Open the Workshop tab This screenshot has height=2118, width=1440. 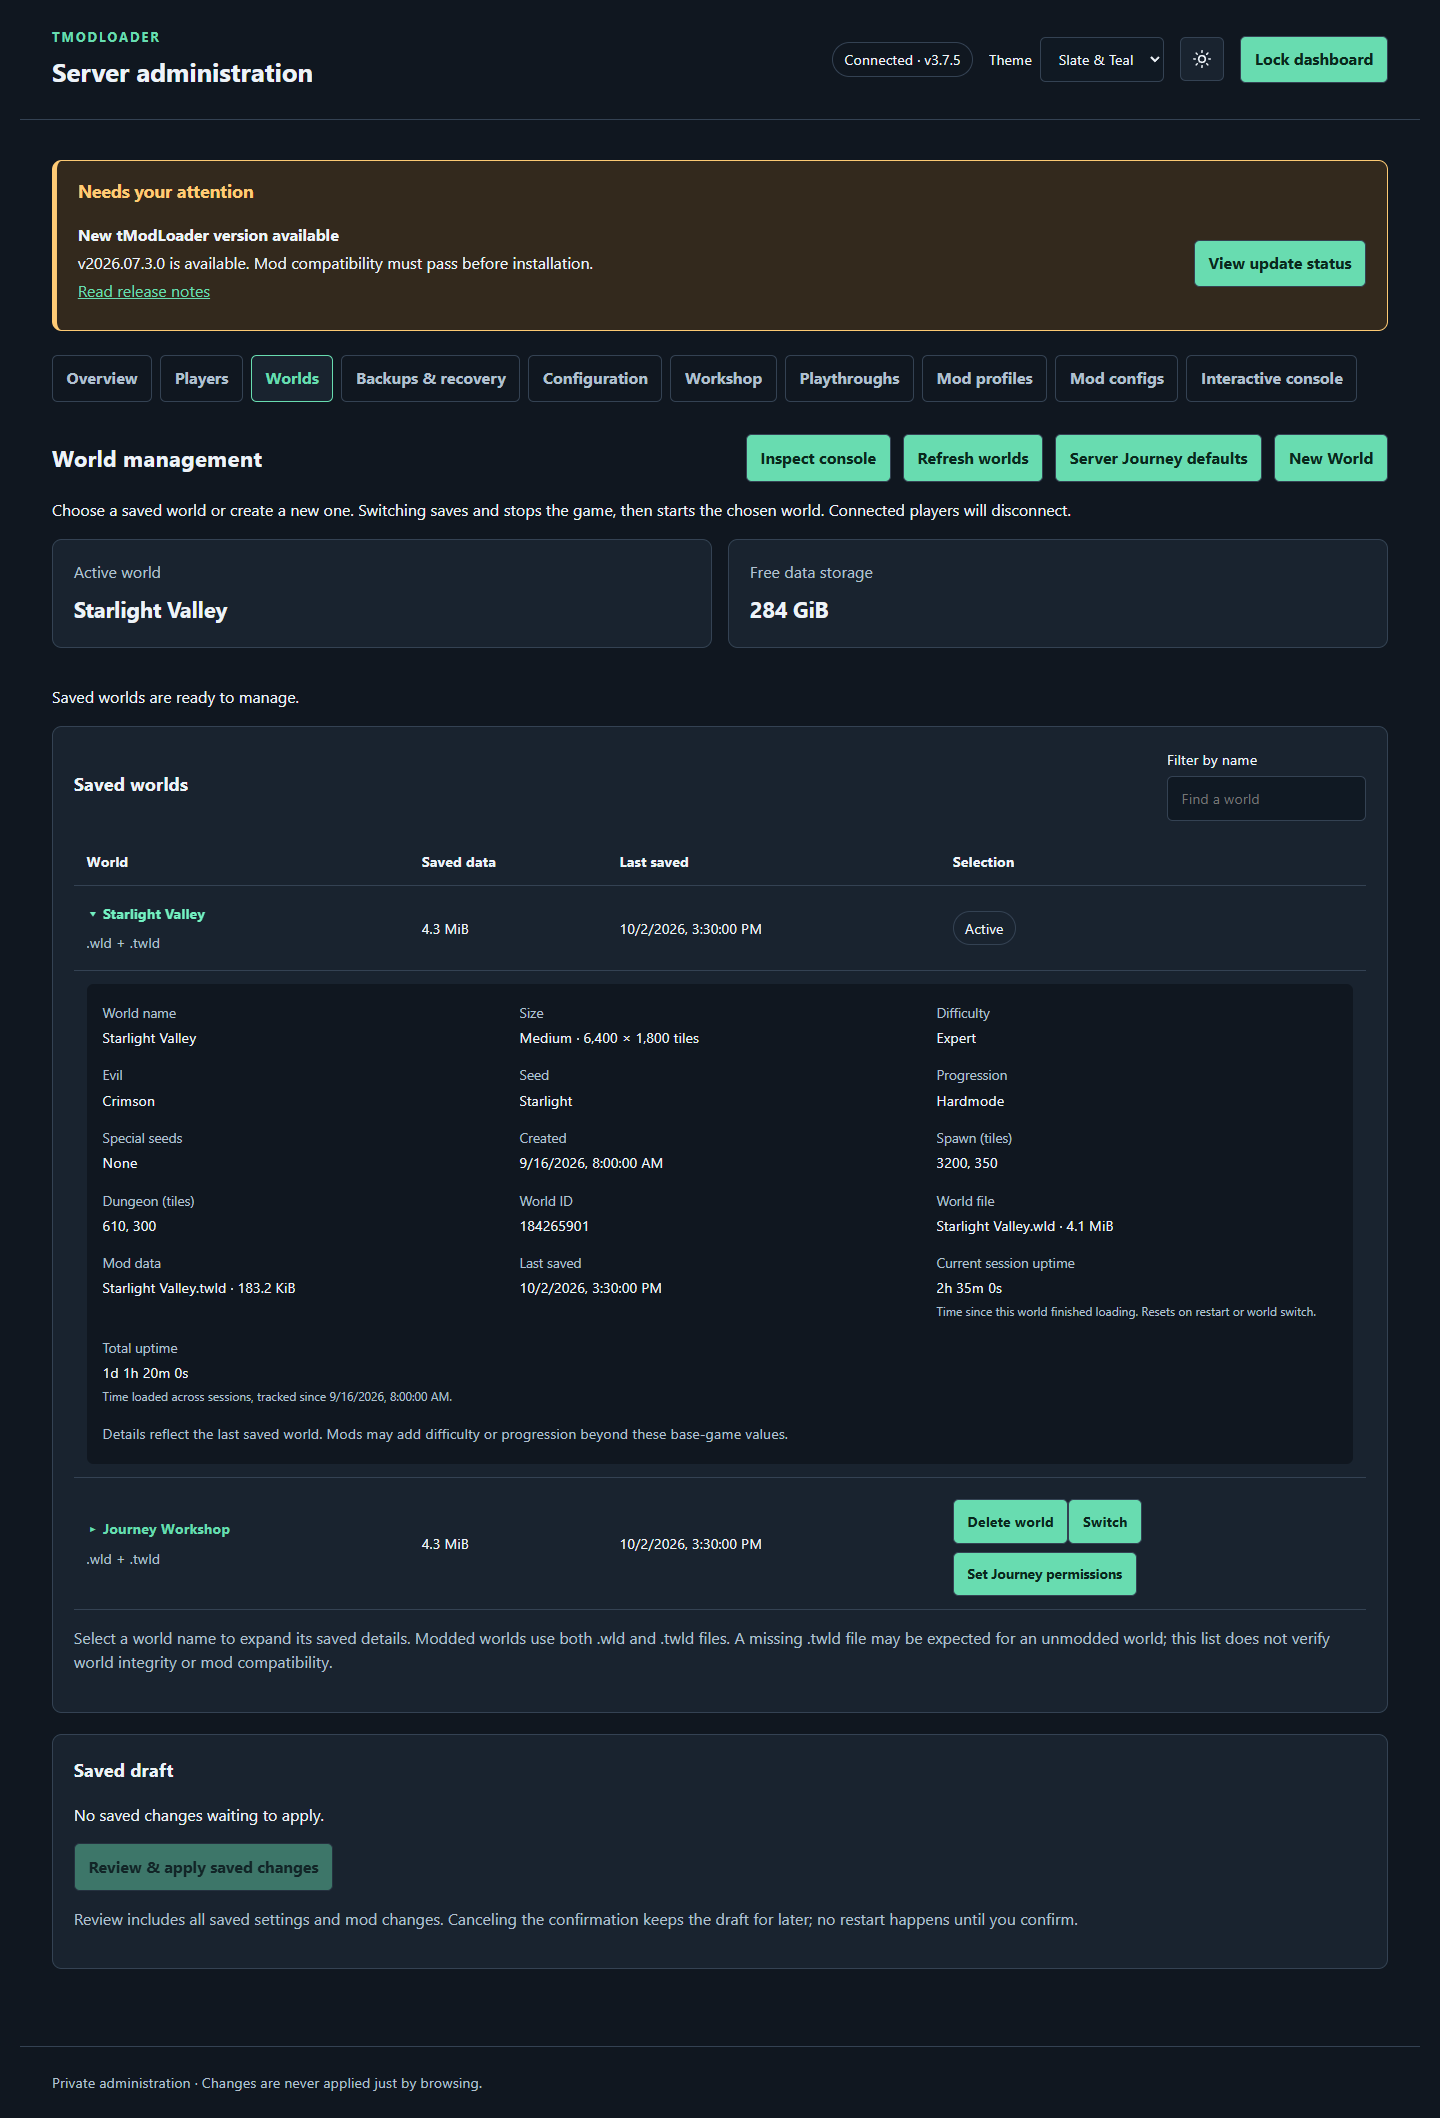coord(723,378)
